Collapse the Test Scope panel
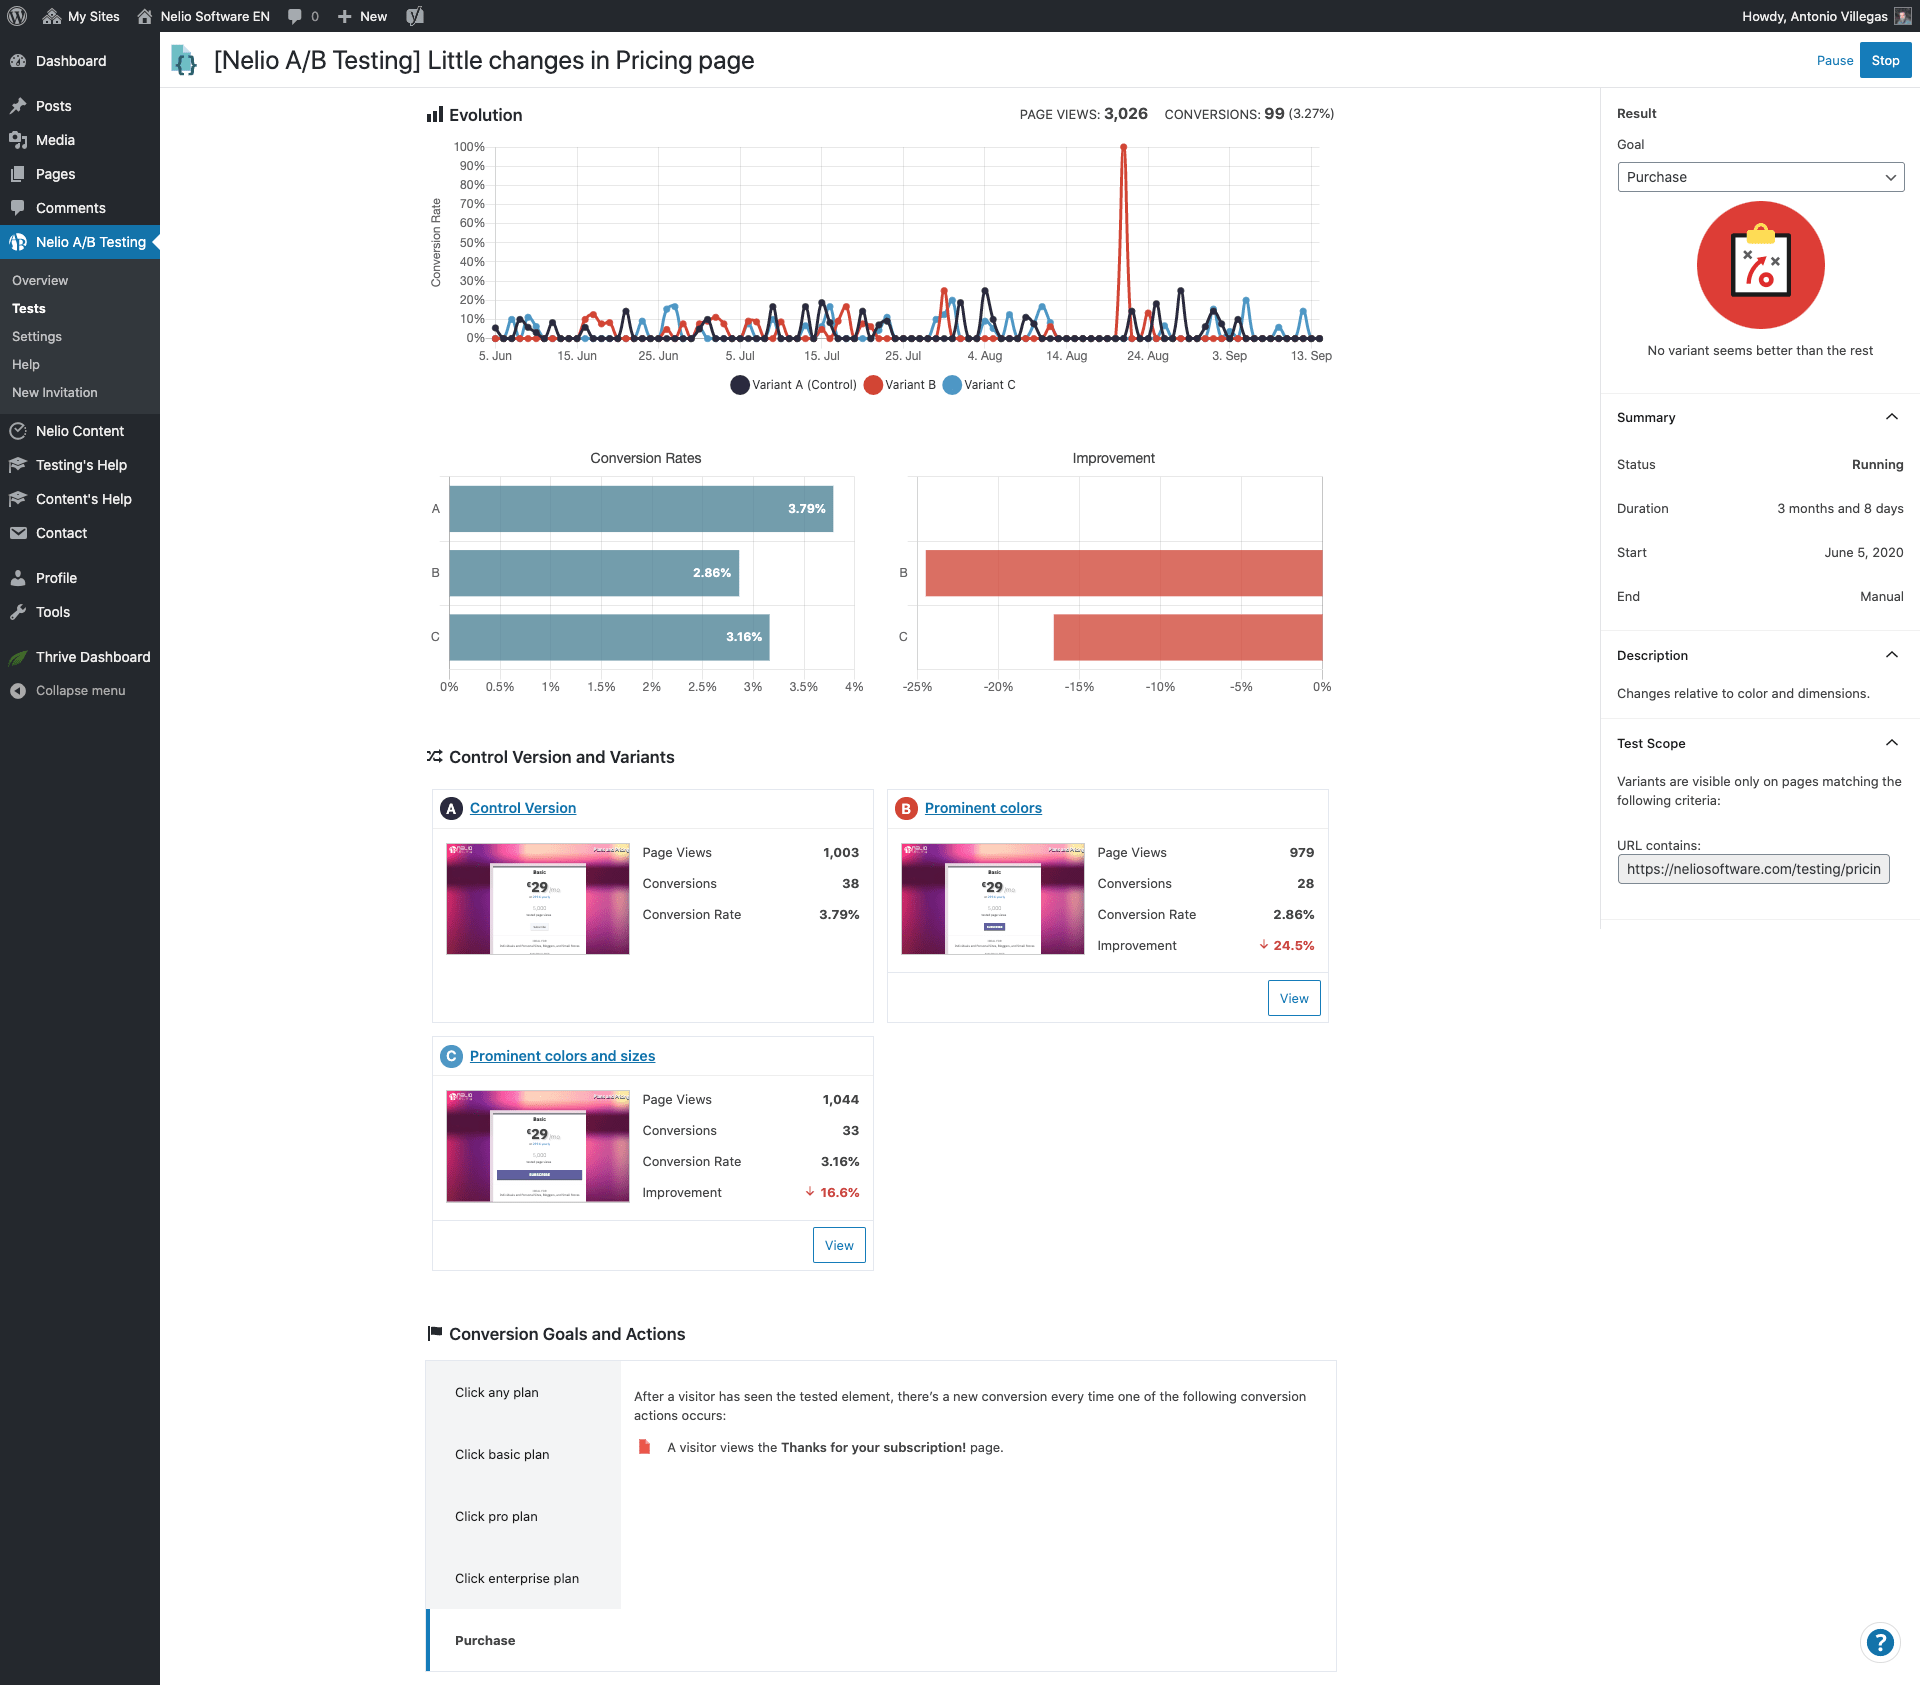 (1891, 743)
